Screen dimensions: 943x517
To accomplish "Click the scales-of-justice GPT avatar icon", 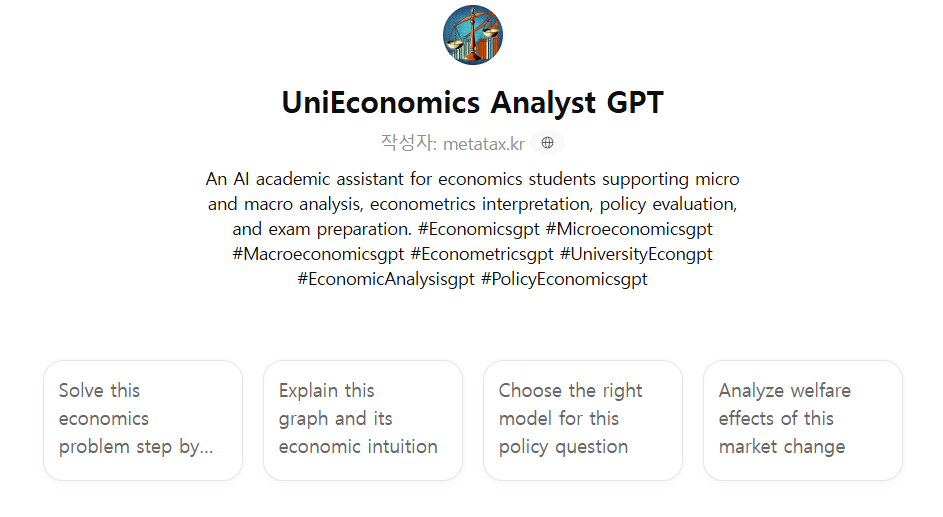I will (472, 35).
